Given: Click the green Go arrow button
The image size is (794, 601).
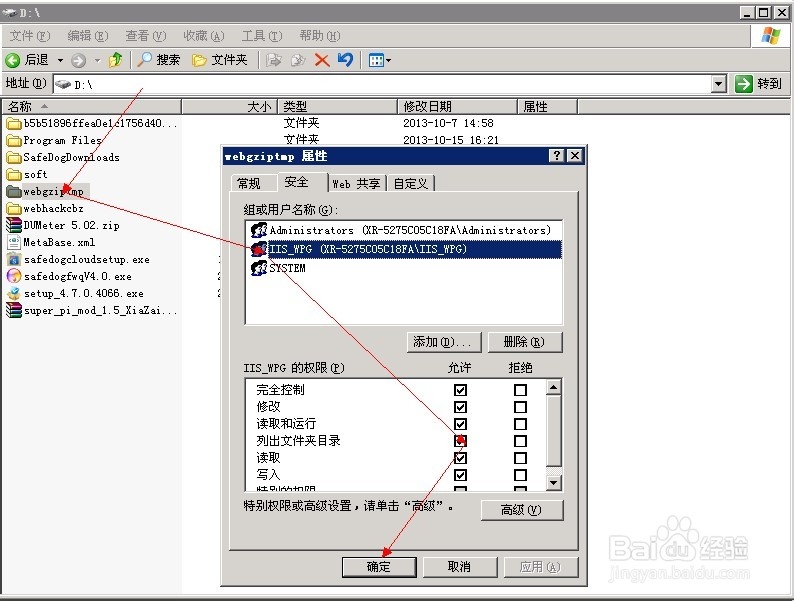Looking at the screenshot, I should point(743,84).
